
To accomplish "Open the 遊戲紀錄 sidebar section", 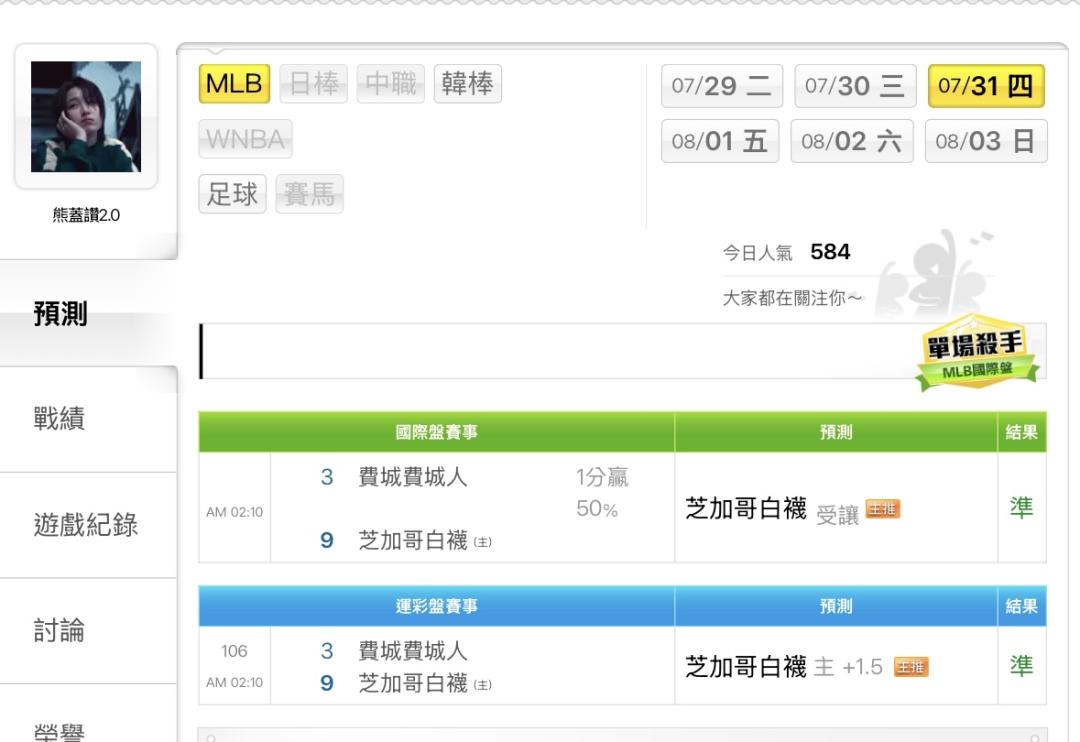I will coord(86,525).
